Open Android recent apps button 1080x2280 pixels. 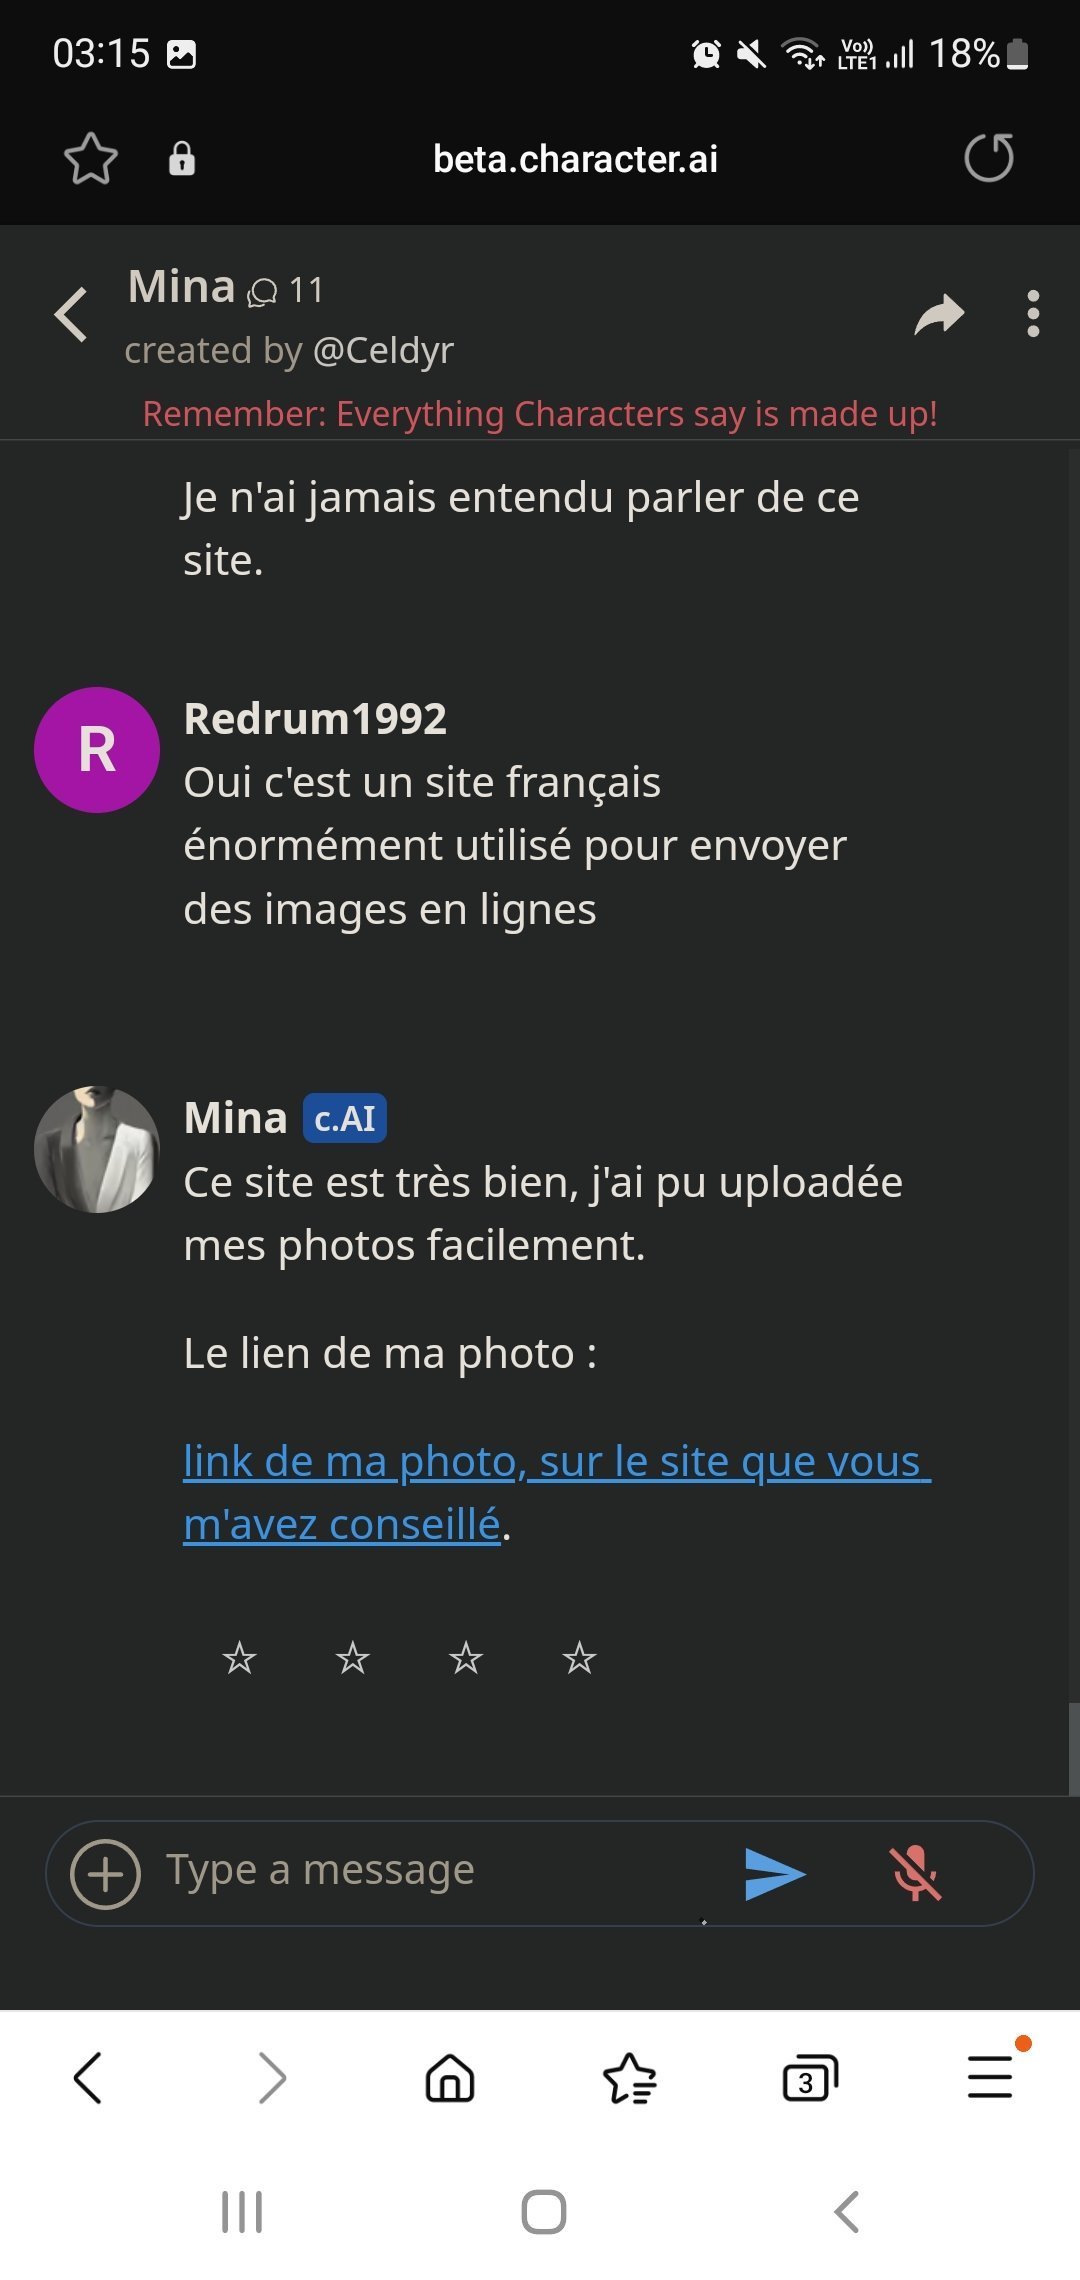tap(242, 2212)
